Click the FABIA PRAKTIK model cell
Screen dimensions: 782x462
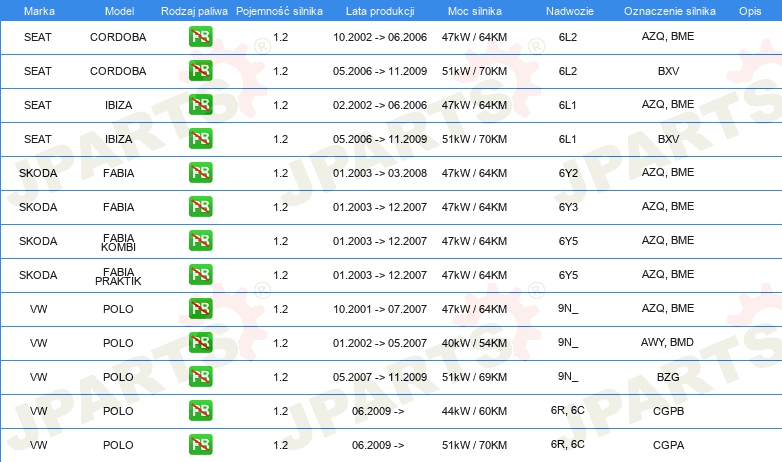(x=118, y=276)
